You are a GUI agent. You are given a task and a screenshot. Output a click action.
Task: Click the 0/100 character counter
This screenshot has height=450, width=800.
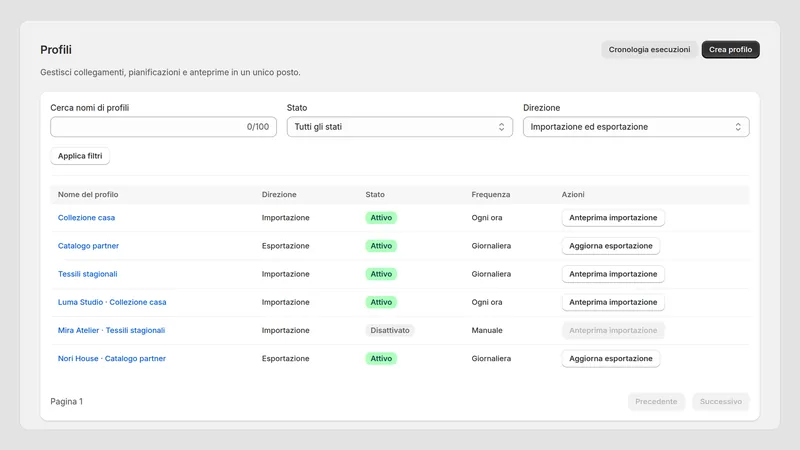tap(258, 127)
